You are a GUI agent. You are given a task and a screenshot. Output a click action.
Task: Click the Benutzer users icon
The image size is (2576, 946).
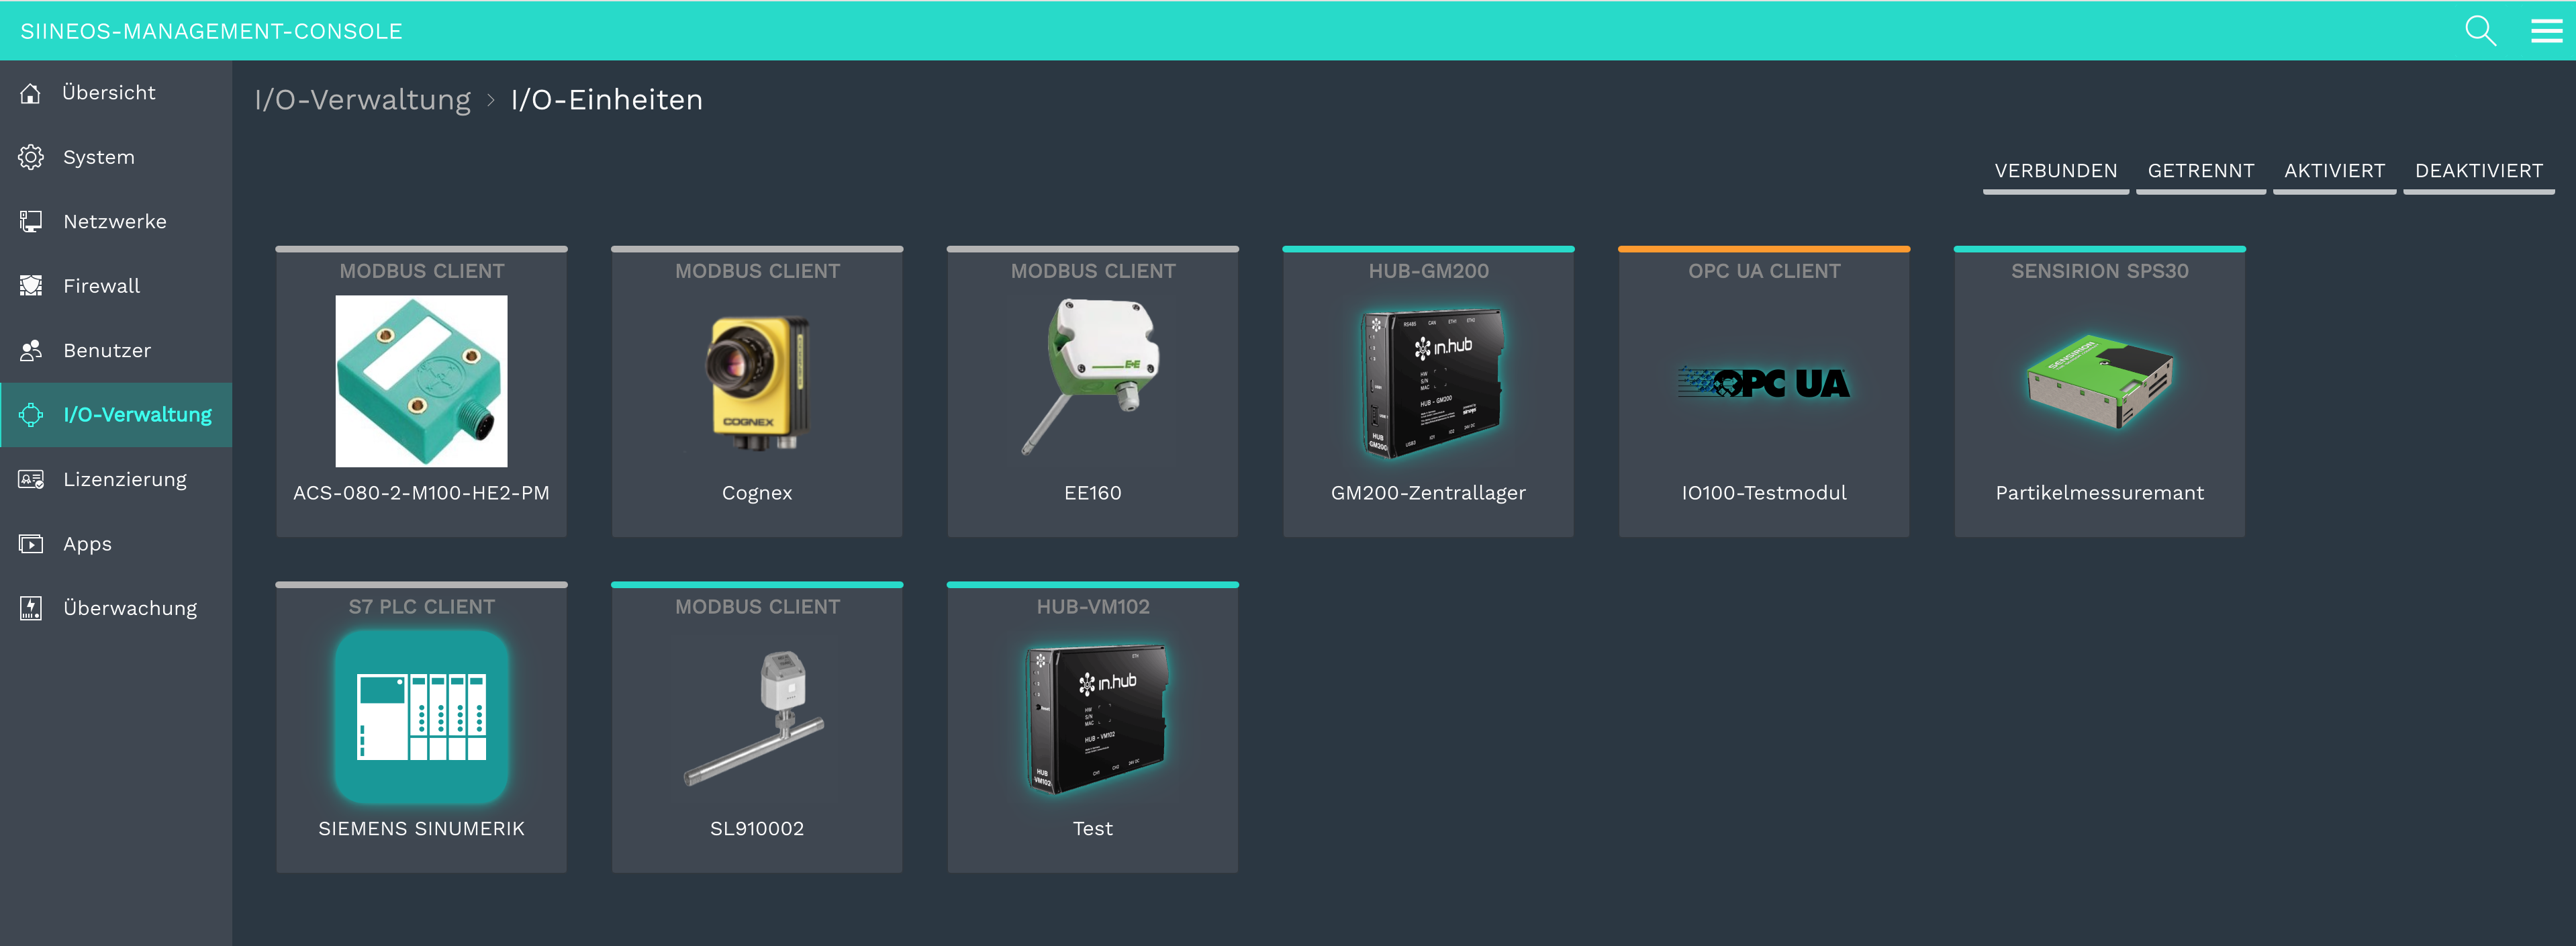31,350
